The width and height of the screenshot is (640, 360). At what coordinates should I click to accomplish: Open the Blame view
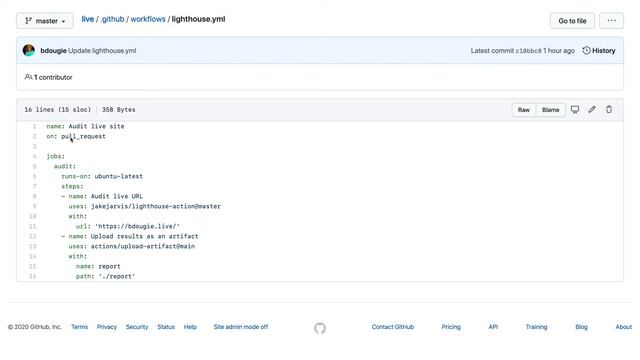(550, 110)
